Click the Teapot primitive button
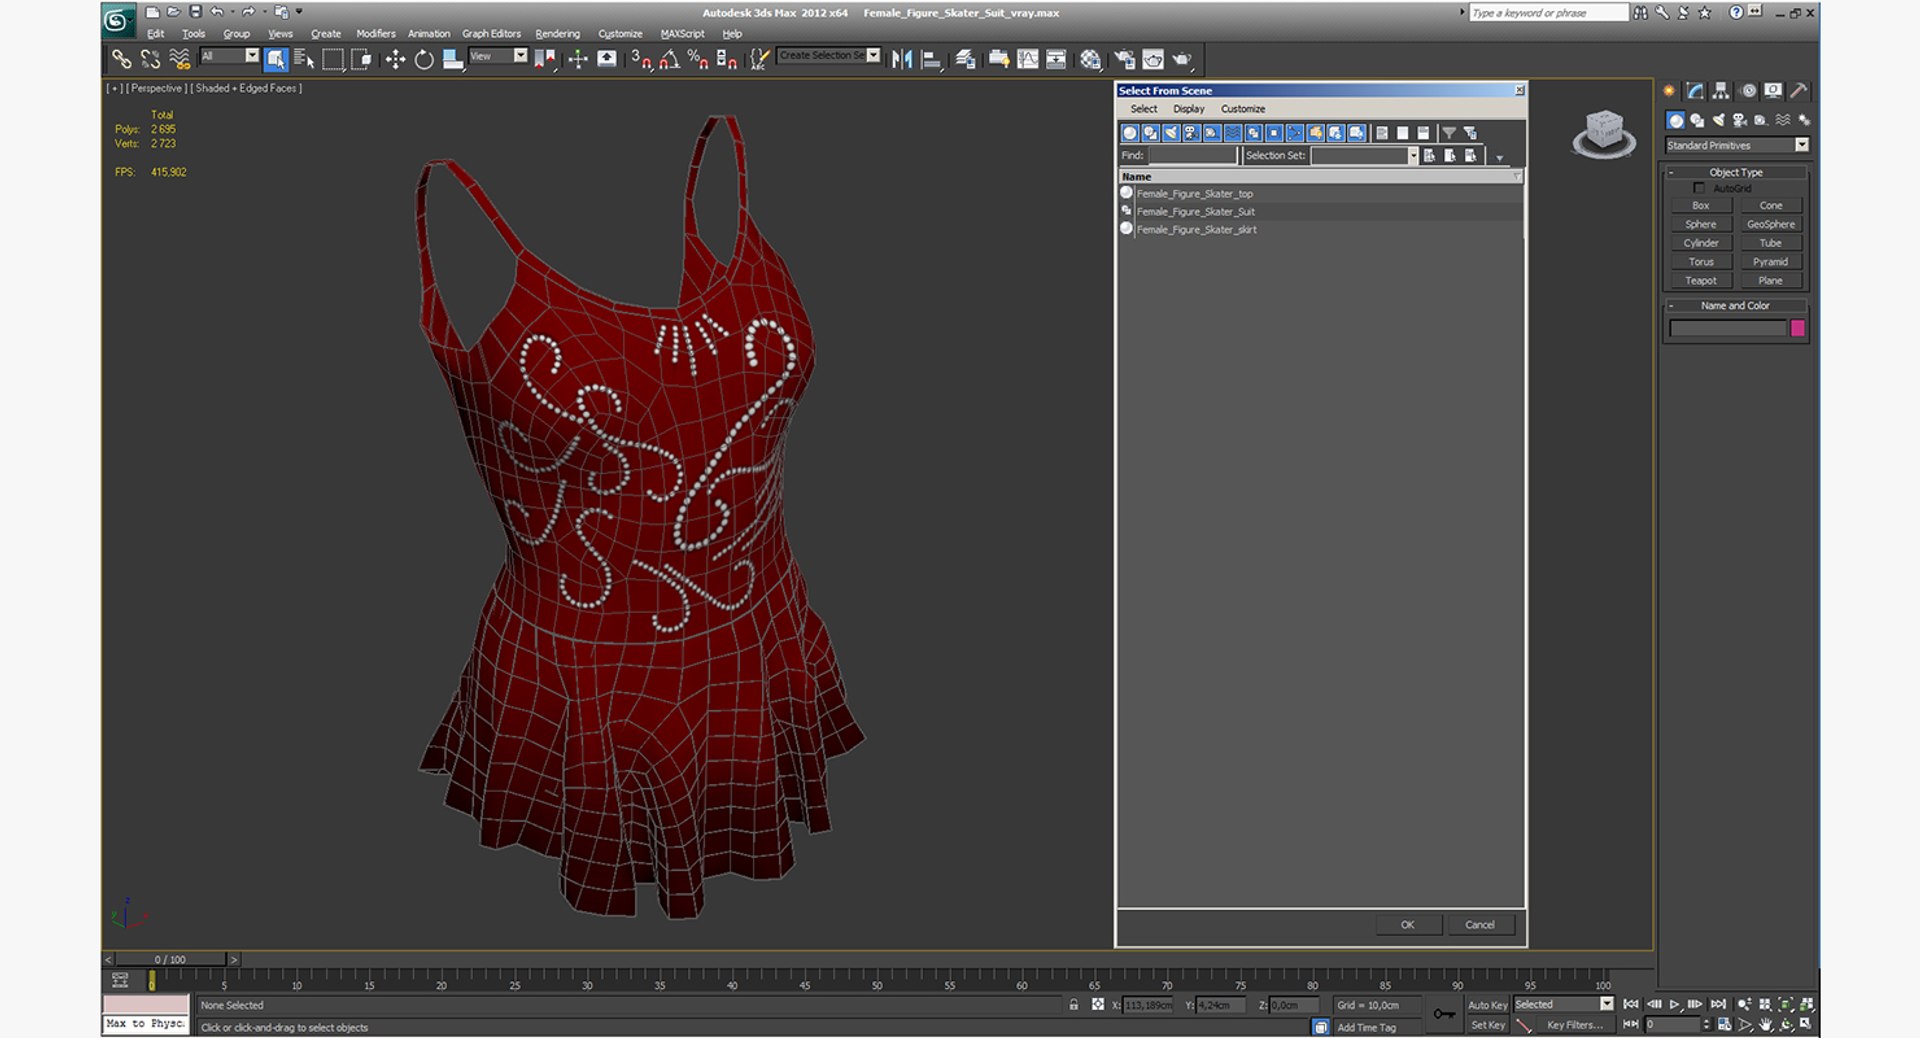The height and width of the screenshot is (1038, 1920). (1700, 281)
